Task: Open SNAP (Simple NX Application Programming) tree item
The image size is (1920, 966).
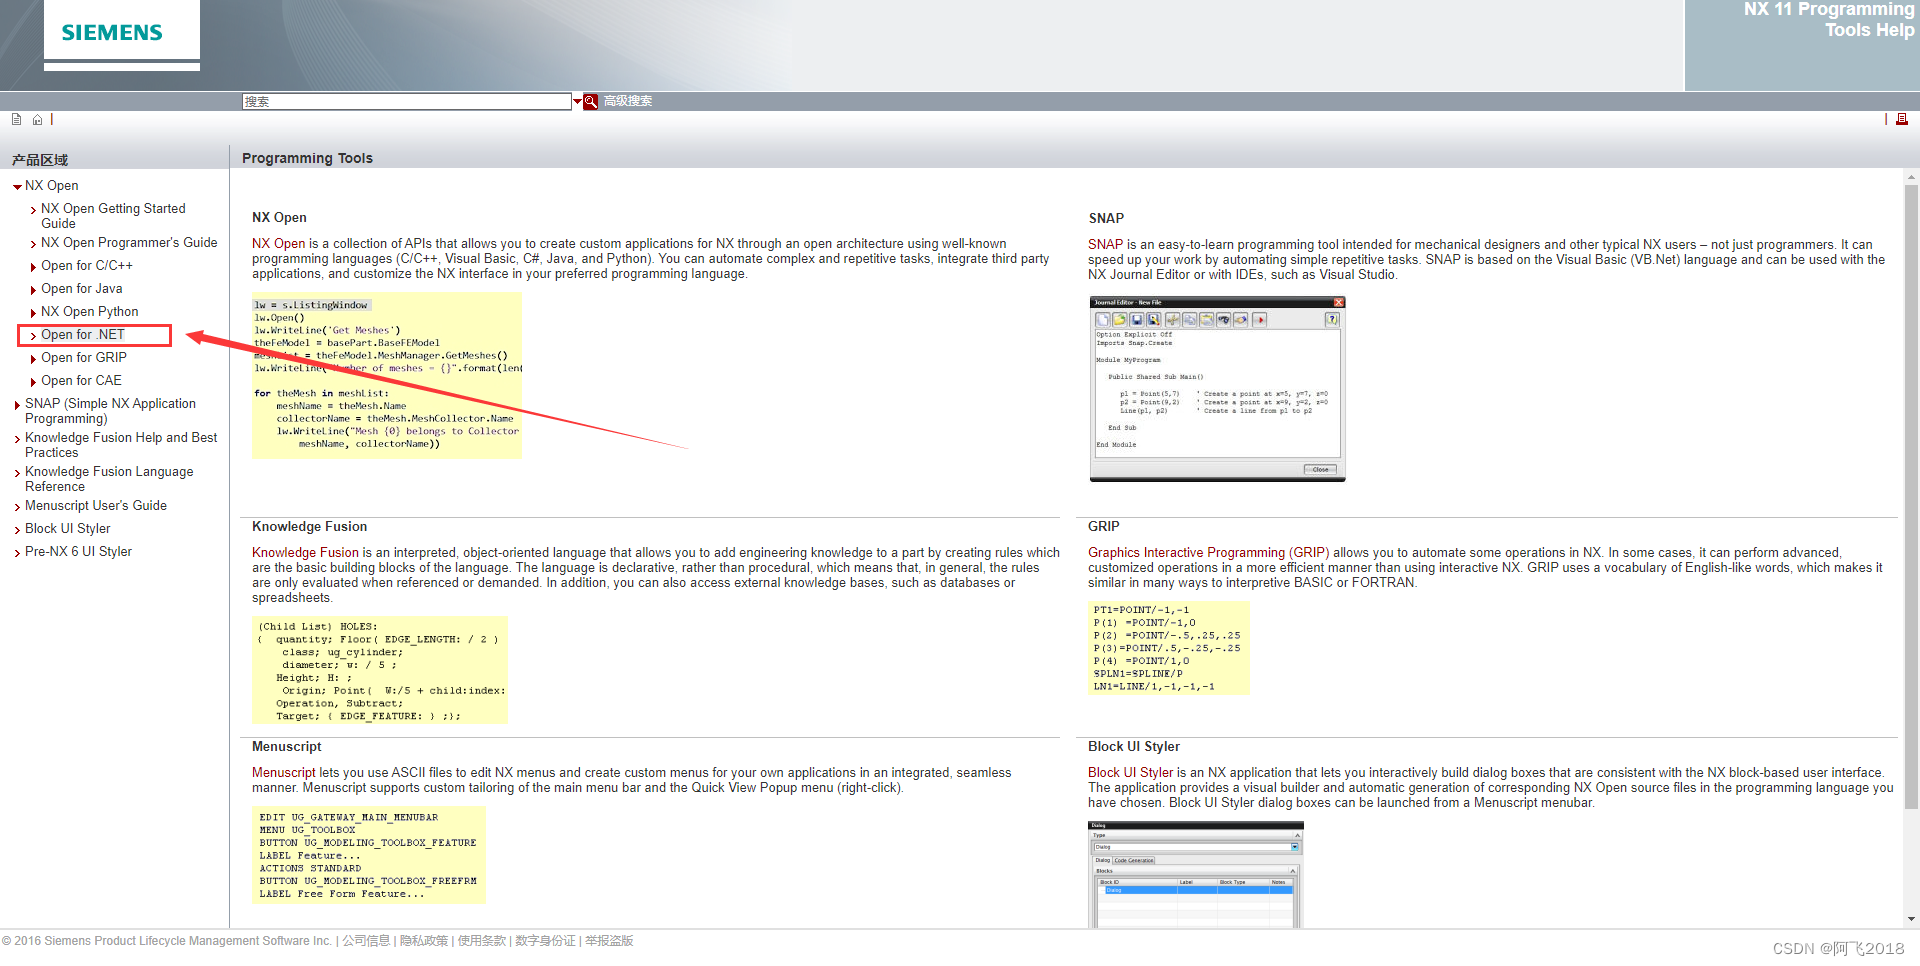Action: 110,411
